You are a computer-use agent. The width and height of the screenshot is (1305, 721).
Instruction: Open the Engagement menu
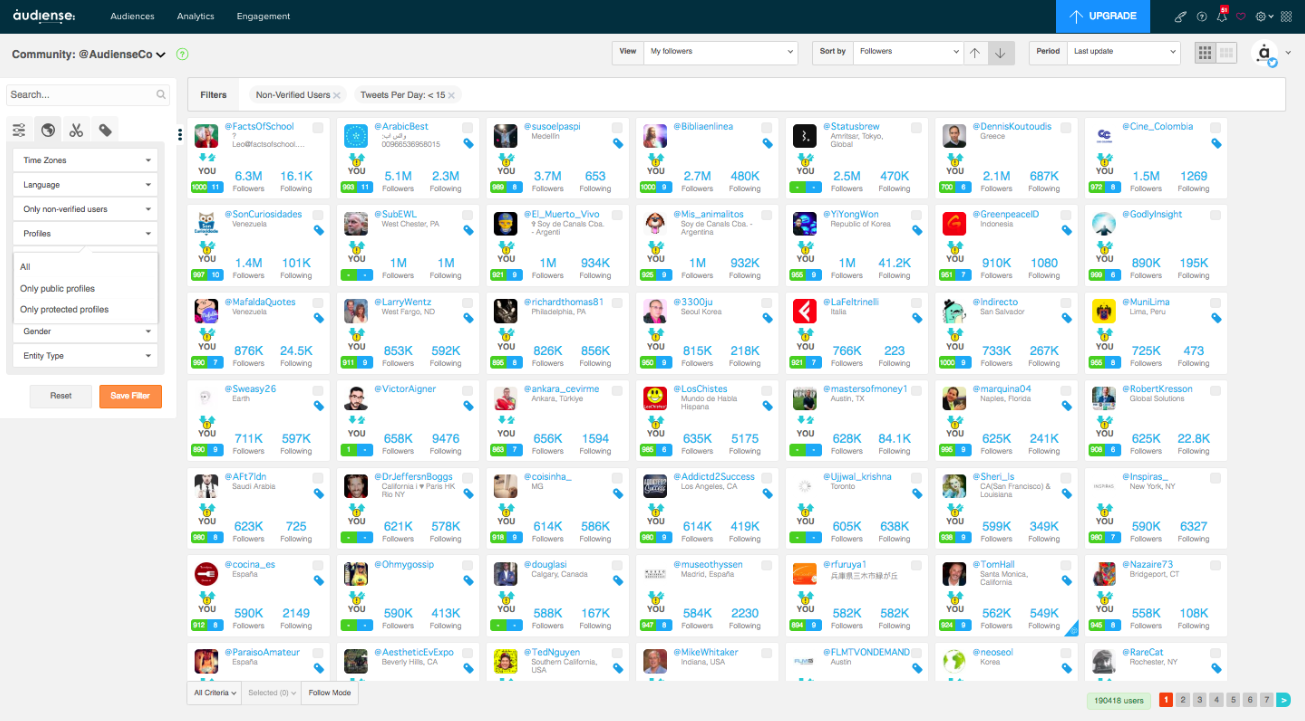(263, 17)
